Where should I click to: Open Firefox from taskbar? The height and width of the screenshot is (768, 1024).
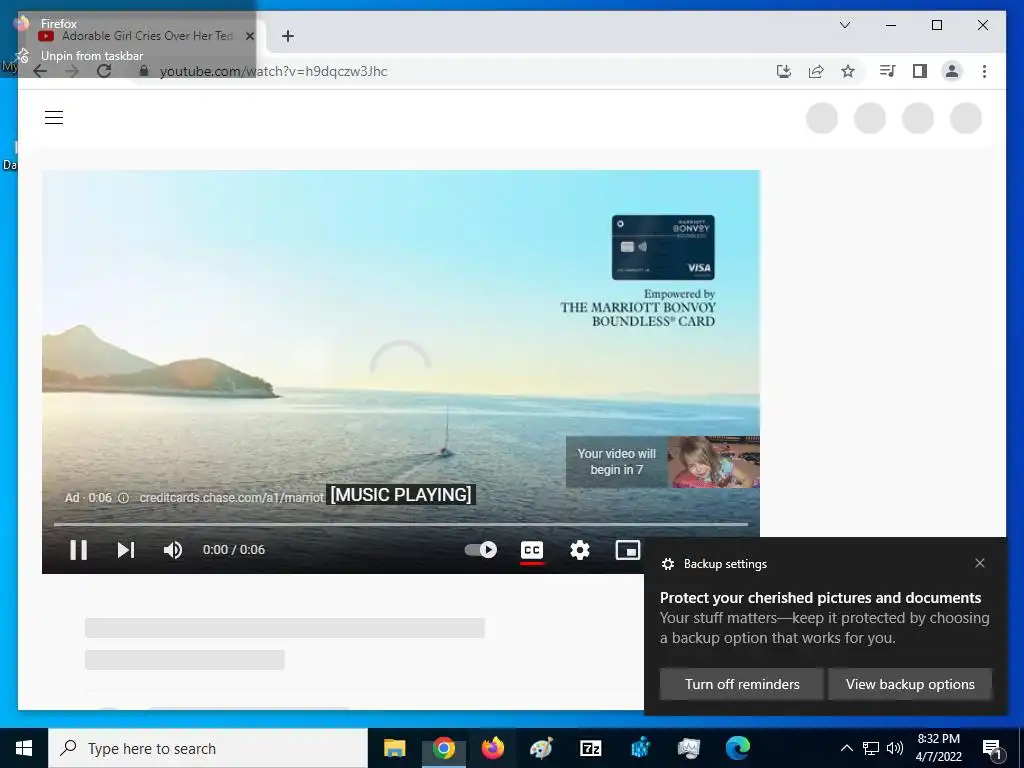(x=493, y=748)
